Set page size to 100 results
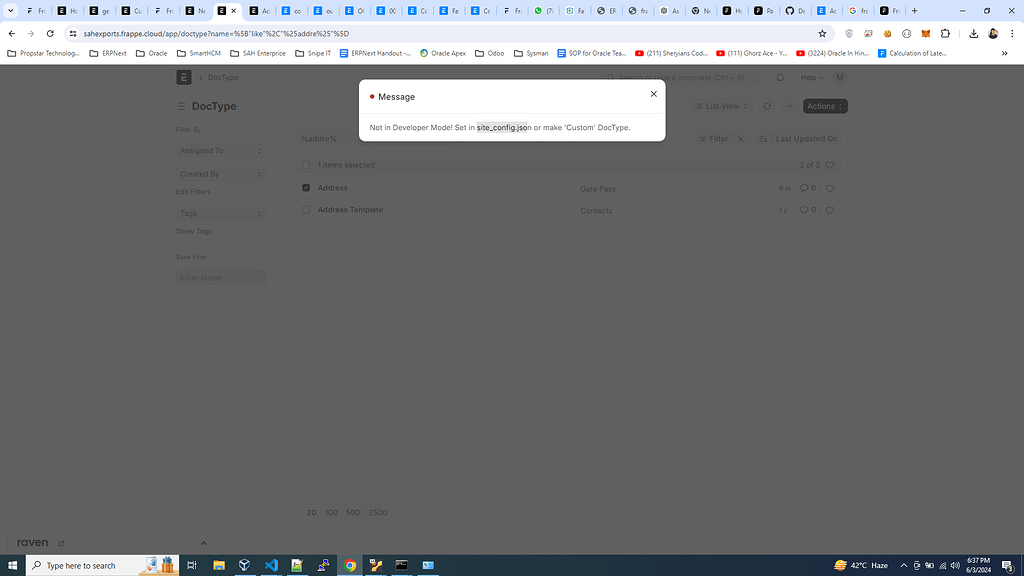This screenshot has width=1024, height=576. pyautogui.click(x=331, y=512)
